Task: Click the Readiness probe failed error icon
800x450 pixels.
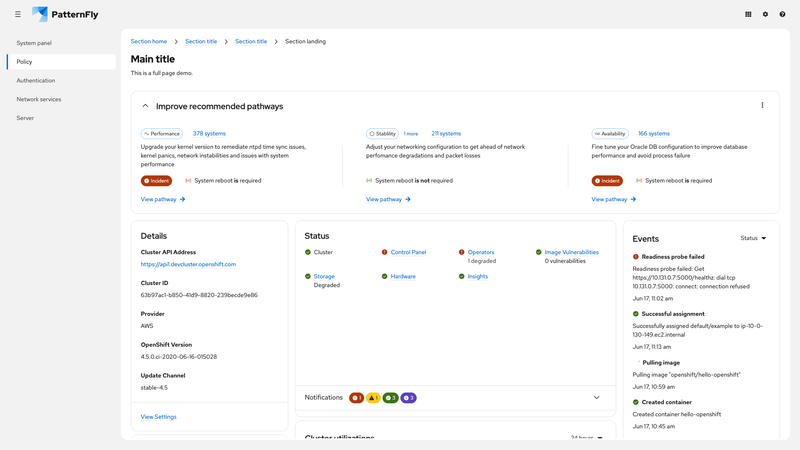Action: coord(636,257)
